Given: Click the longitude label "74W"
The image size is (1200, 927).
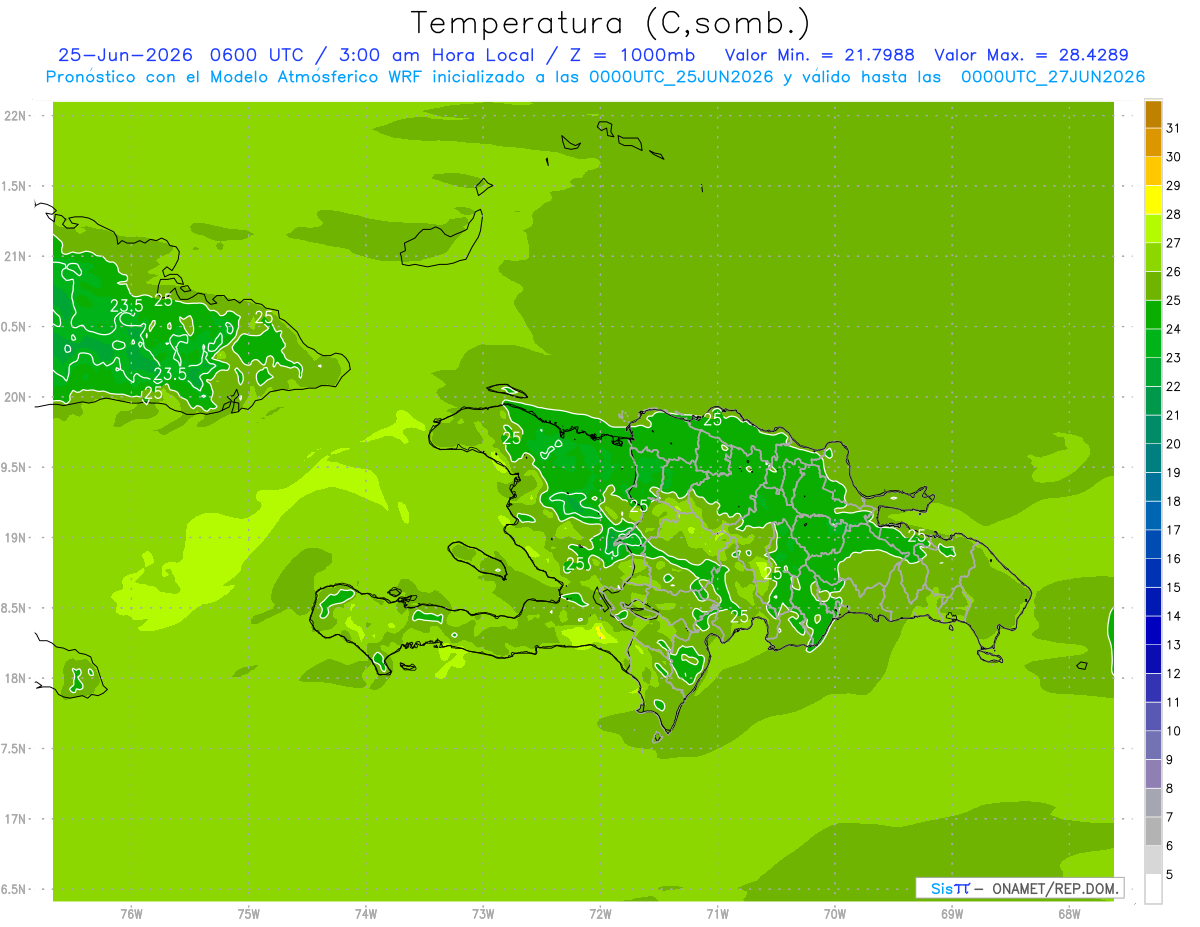Looking at the screenshot, I should pyautogui.click(x=366, y=913).
